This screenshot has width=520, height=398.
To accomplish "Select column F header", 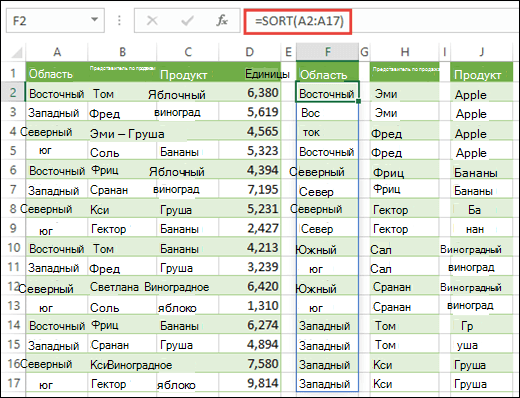I will coord(328,52).
